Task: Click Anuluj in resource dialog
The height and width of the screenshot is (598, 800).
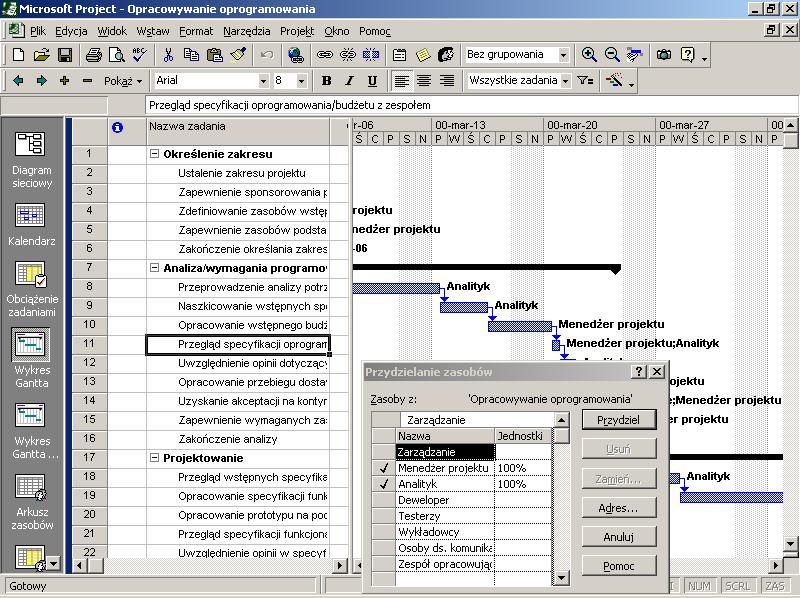Action: tap(618, 537)
